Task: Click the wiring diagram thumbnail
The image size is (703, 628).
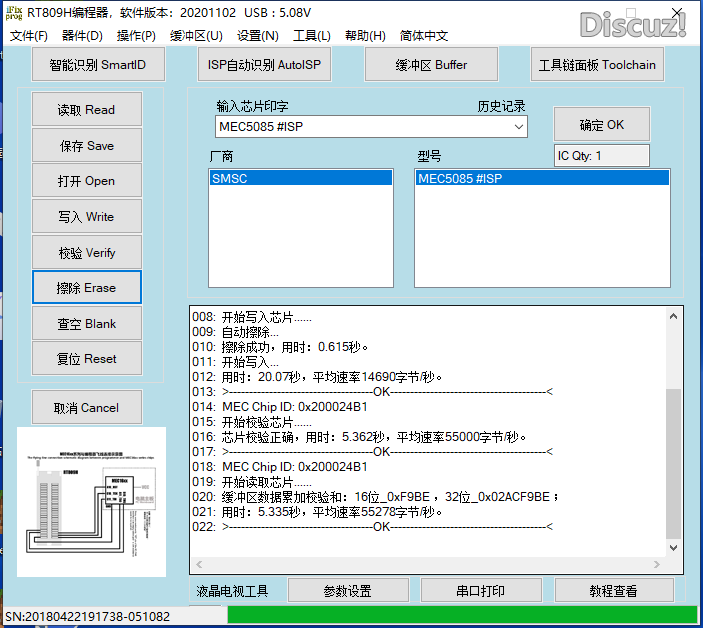Action: click(x=91, y=502)
